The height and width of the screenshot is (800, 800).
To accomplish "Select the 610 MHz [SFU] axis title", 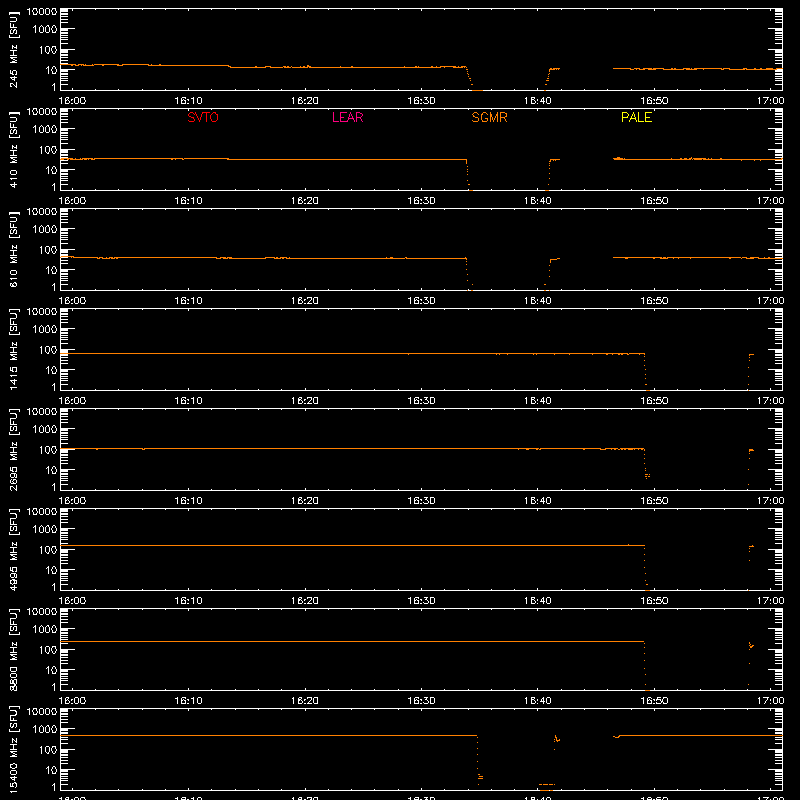I will [x=14, y=250].
